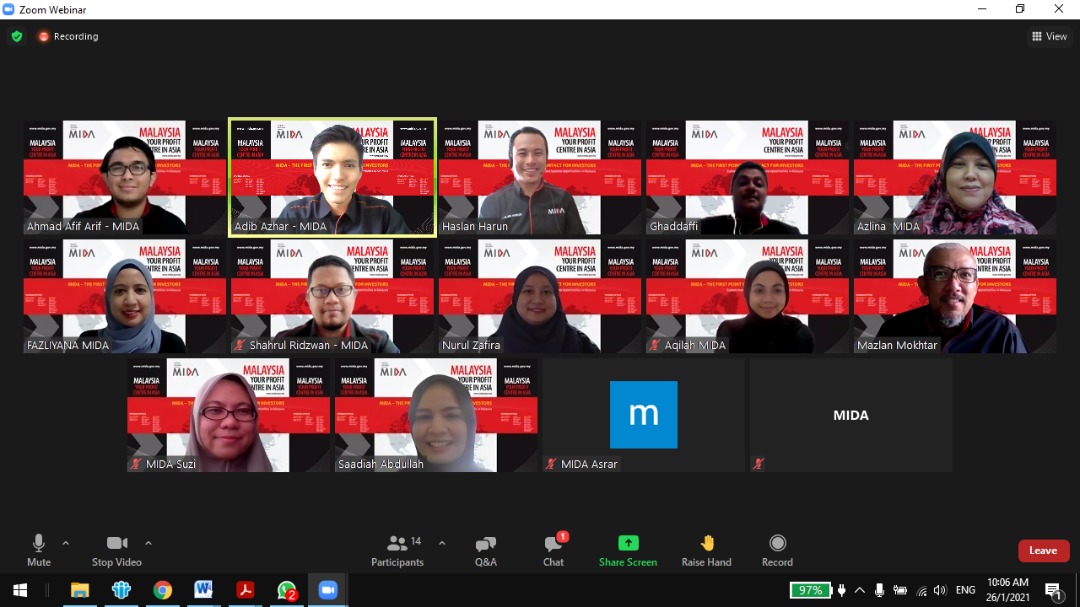Show hidden system tray icons
The width and height of the screenshot is (1080, 607).
(860, 590)
